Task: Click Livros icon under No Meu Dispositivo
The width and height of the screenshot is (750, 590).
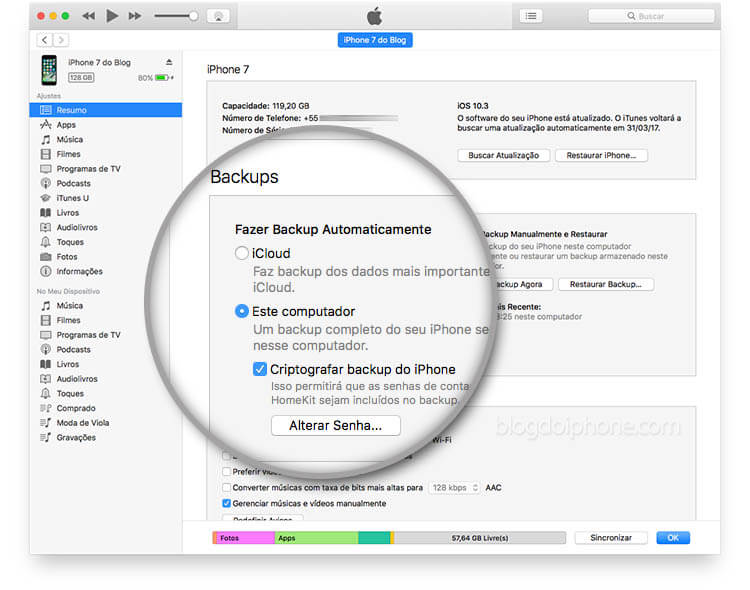Action: coord(45,364)
